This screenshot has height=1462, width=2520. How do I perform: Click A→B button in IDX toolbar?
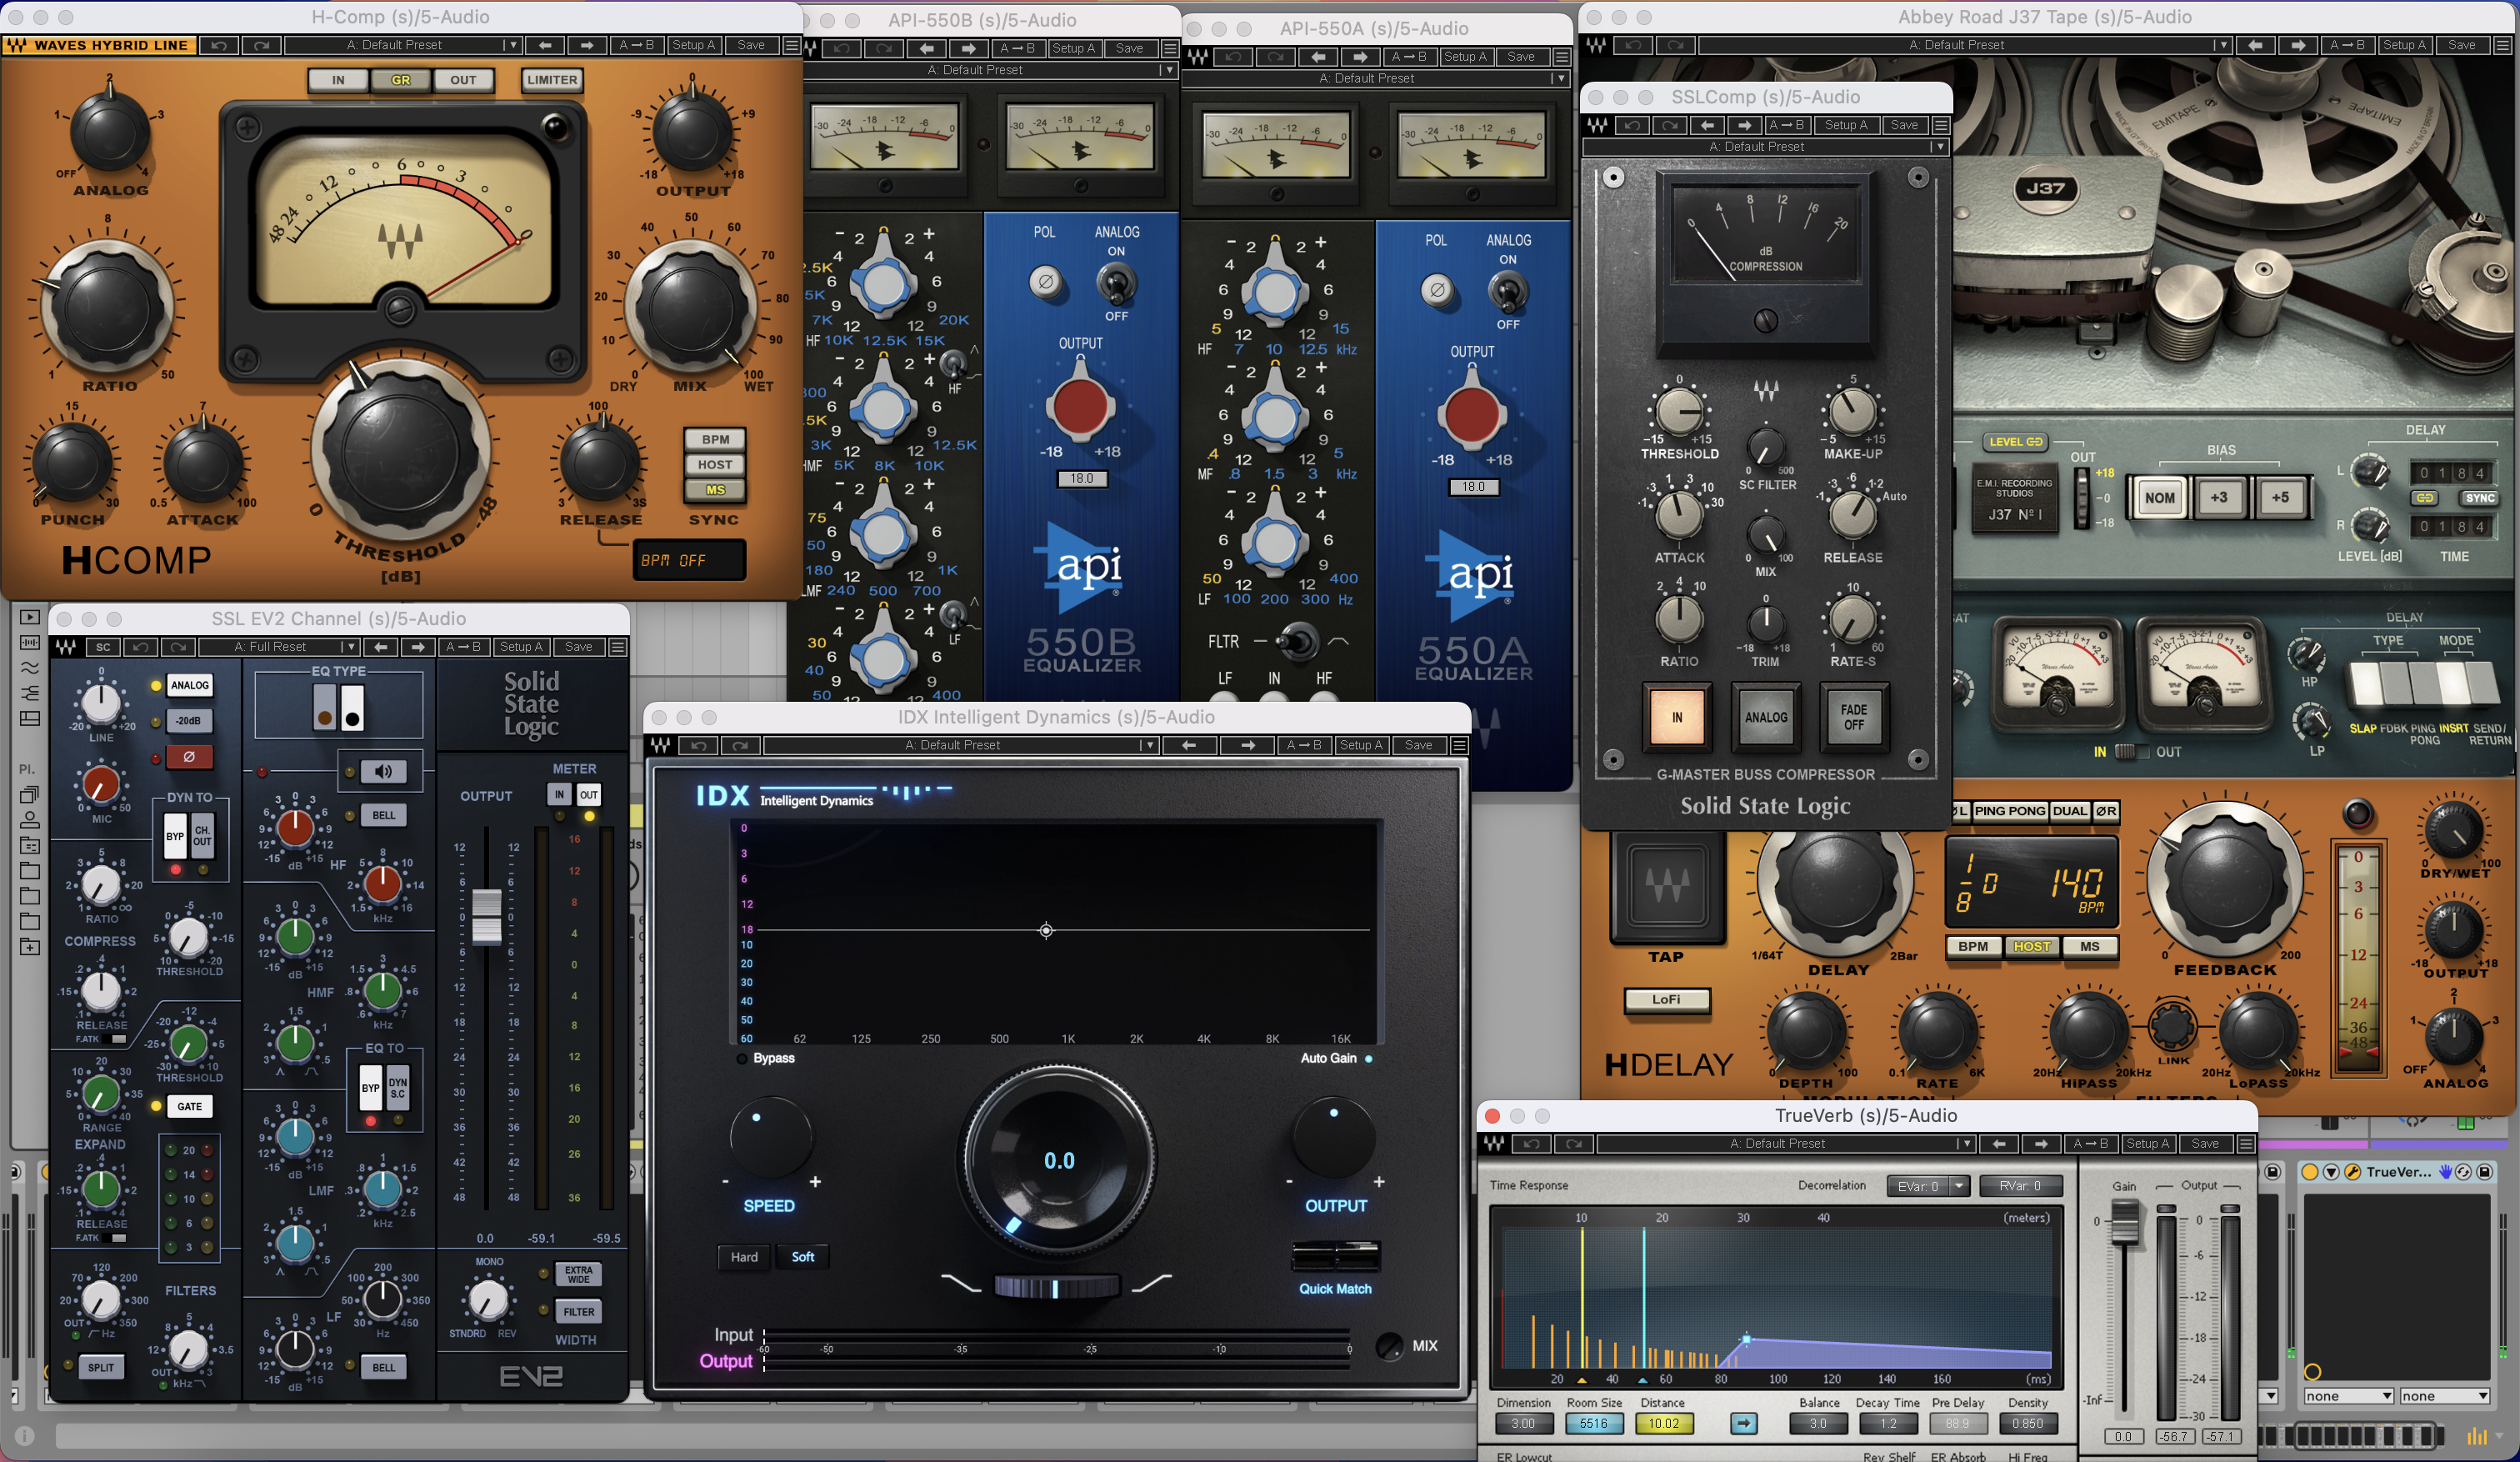(1304, 745)
